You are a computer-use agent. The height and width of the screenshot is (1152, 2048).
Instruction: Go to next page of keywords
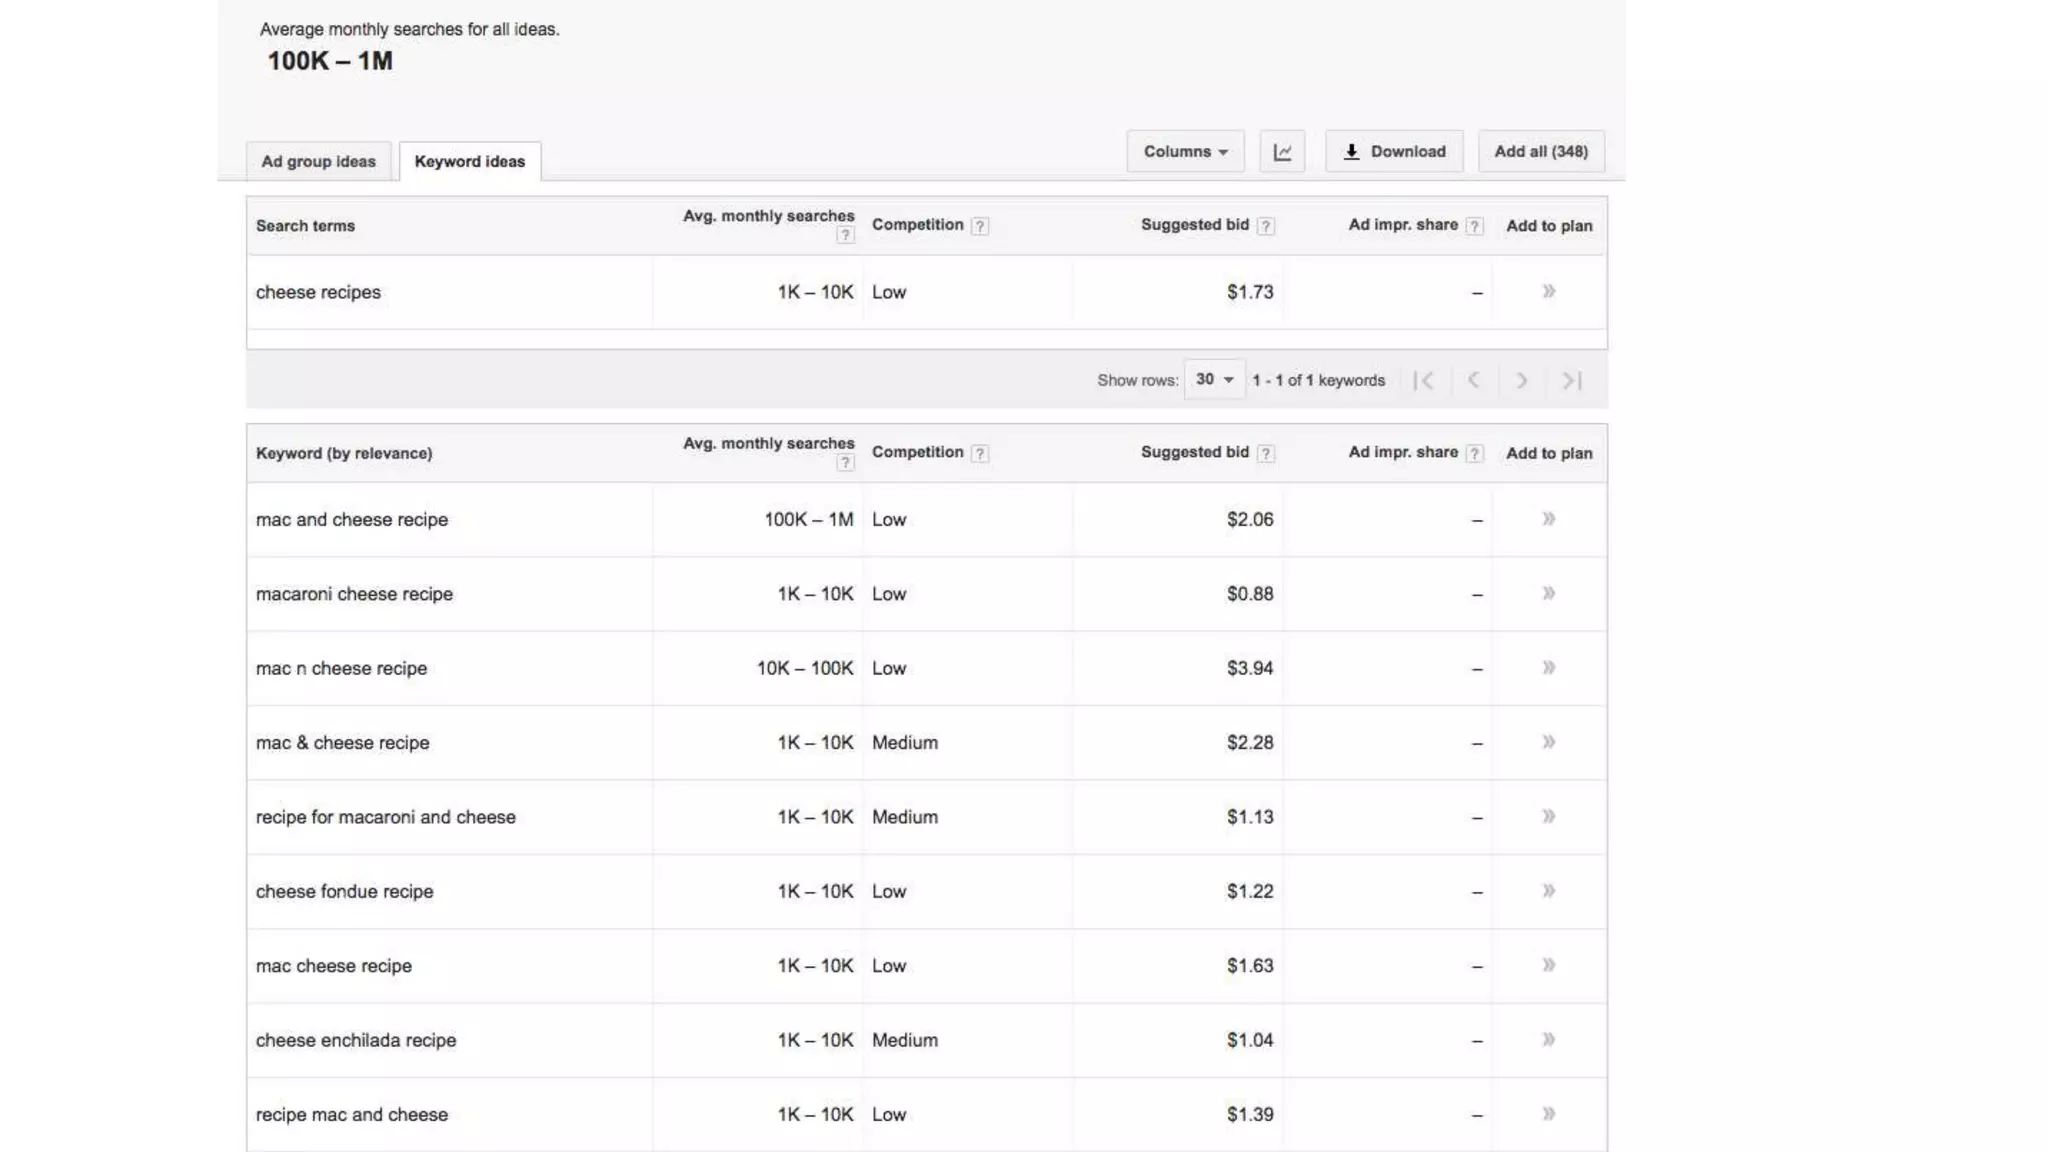(1521, 380)
